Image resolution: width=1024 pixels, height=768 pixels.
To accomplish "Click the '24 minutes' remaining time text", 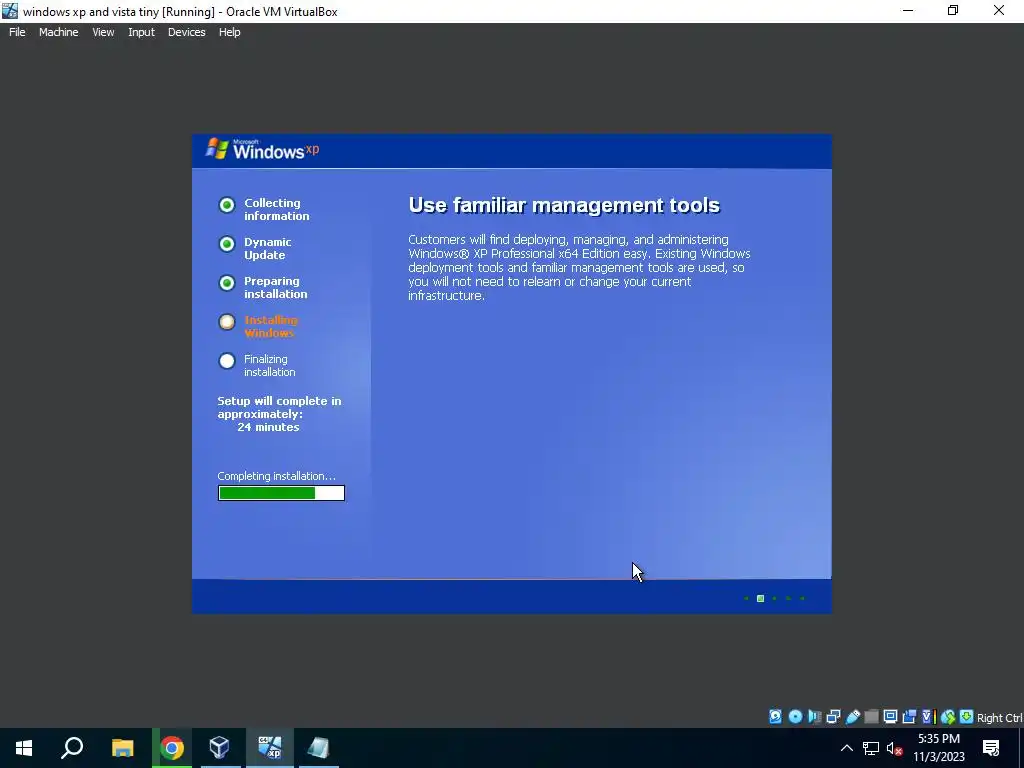I will coord(268,427).
